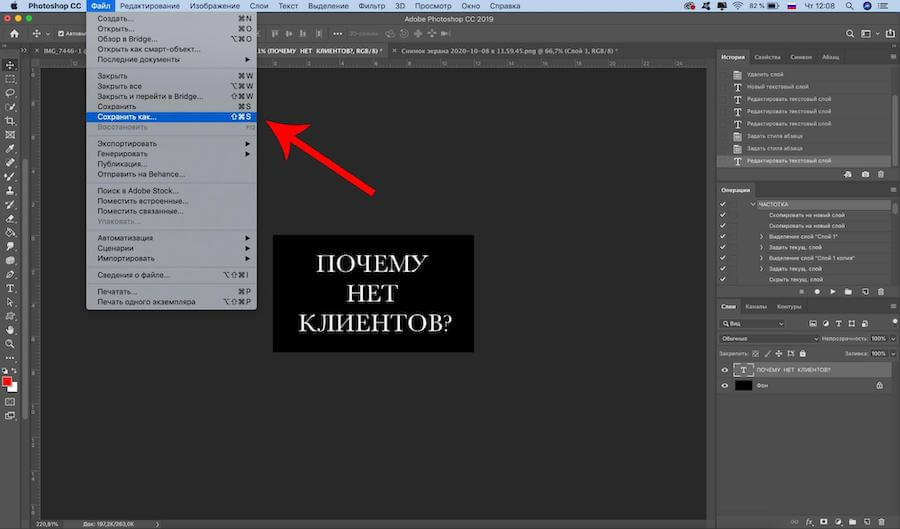
Task: Open the Свойства panel tab
Action: 767,57
